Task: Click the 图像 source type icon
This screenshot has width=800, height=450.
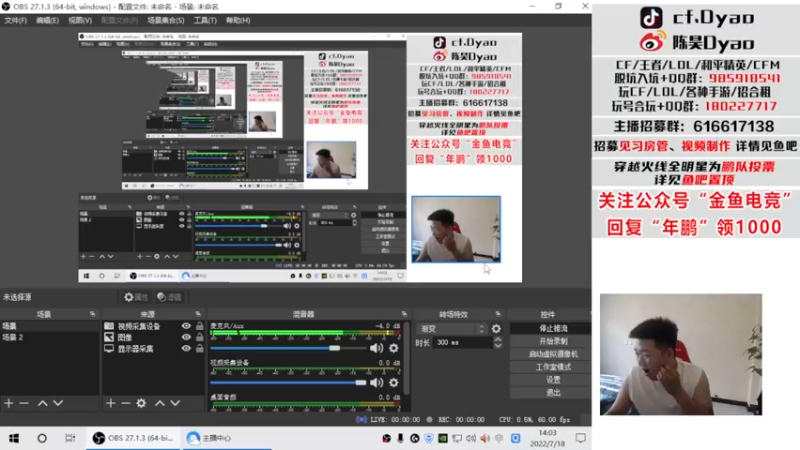Action: click(109, 337)
